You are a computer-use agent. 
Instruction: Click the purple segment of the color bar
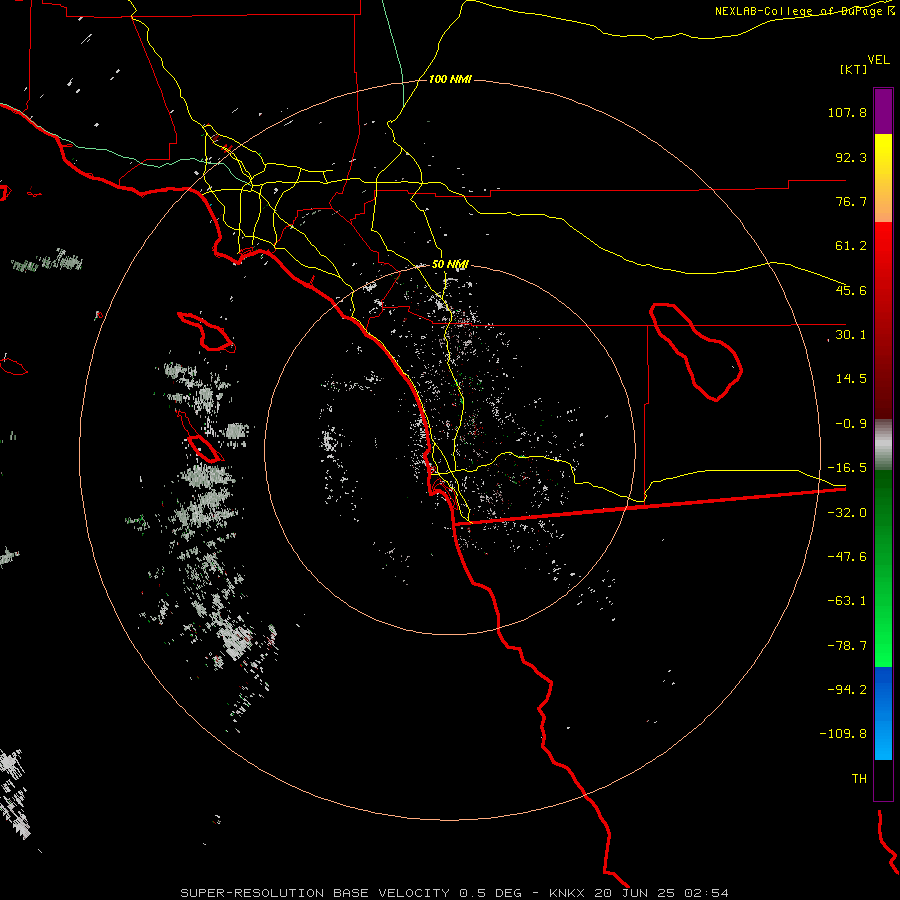click(x=883, y=111)
